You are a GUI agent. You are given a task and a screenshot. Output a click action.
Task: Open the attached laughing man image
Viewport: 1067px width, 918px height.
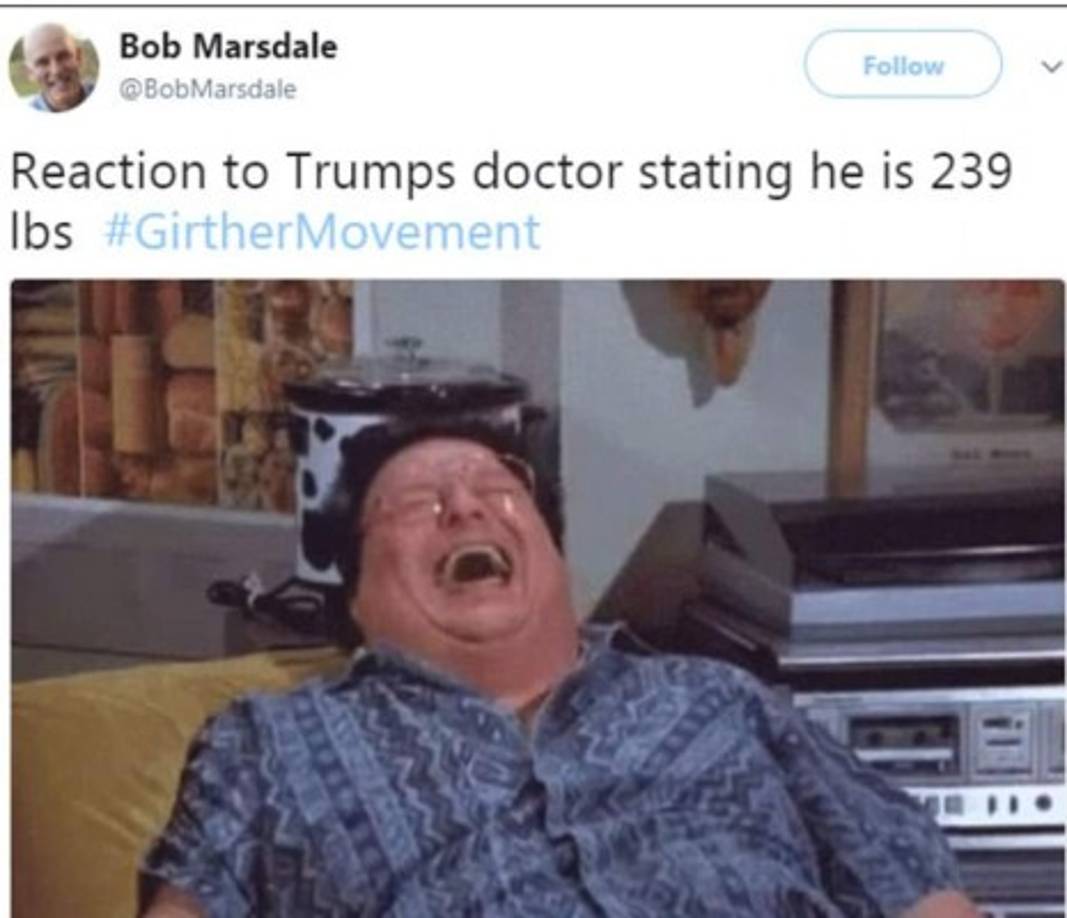[x=538, y=599]
